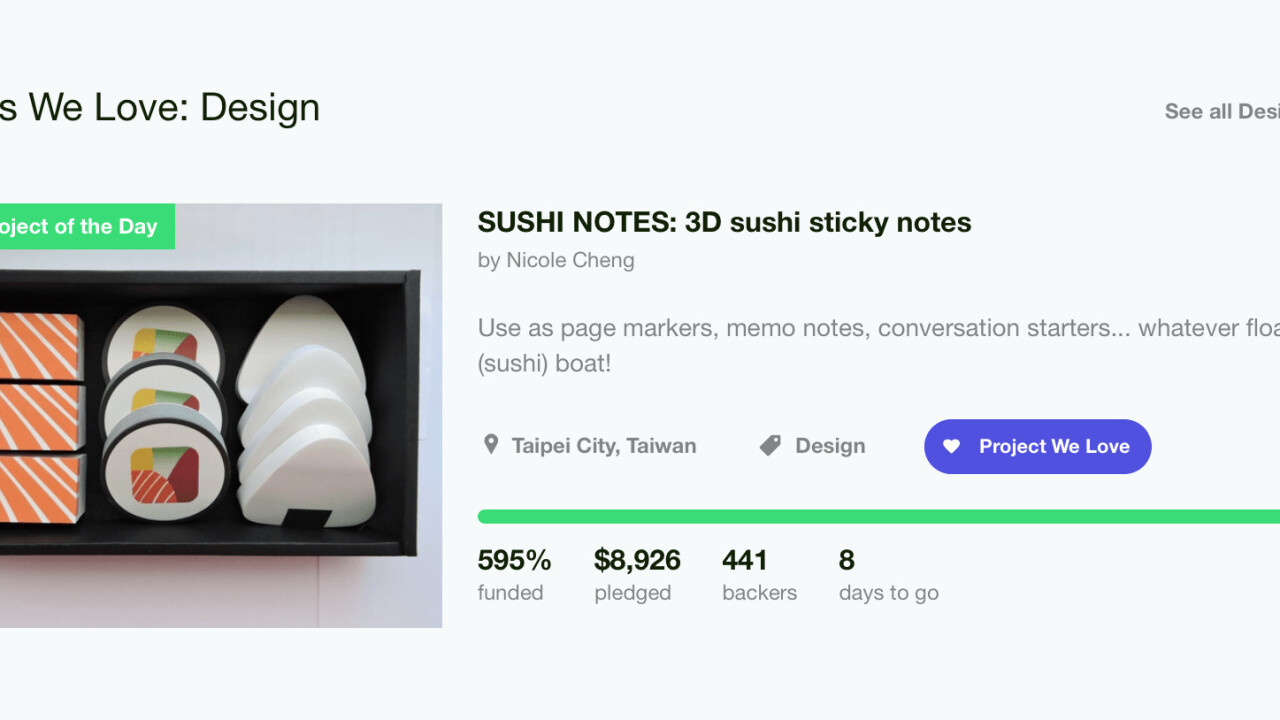Click the tag icon beside Design
Viewport: 1280px width, 720px height.
pyautogui.click(x=770, y=446)
